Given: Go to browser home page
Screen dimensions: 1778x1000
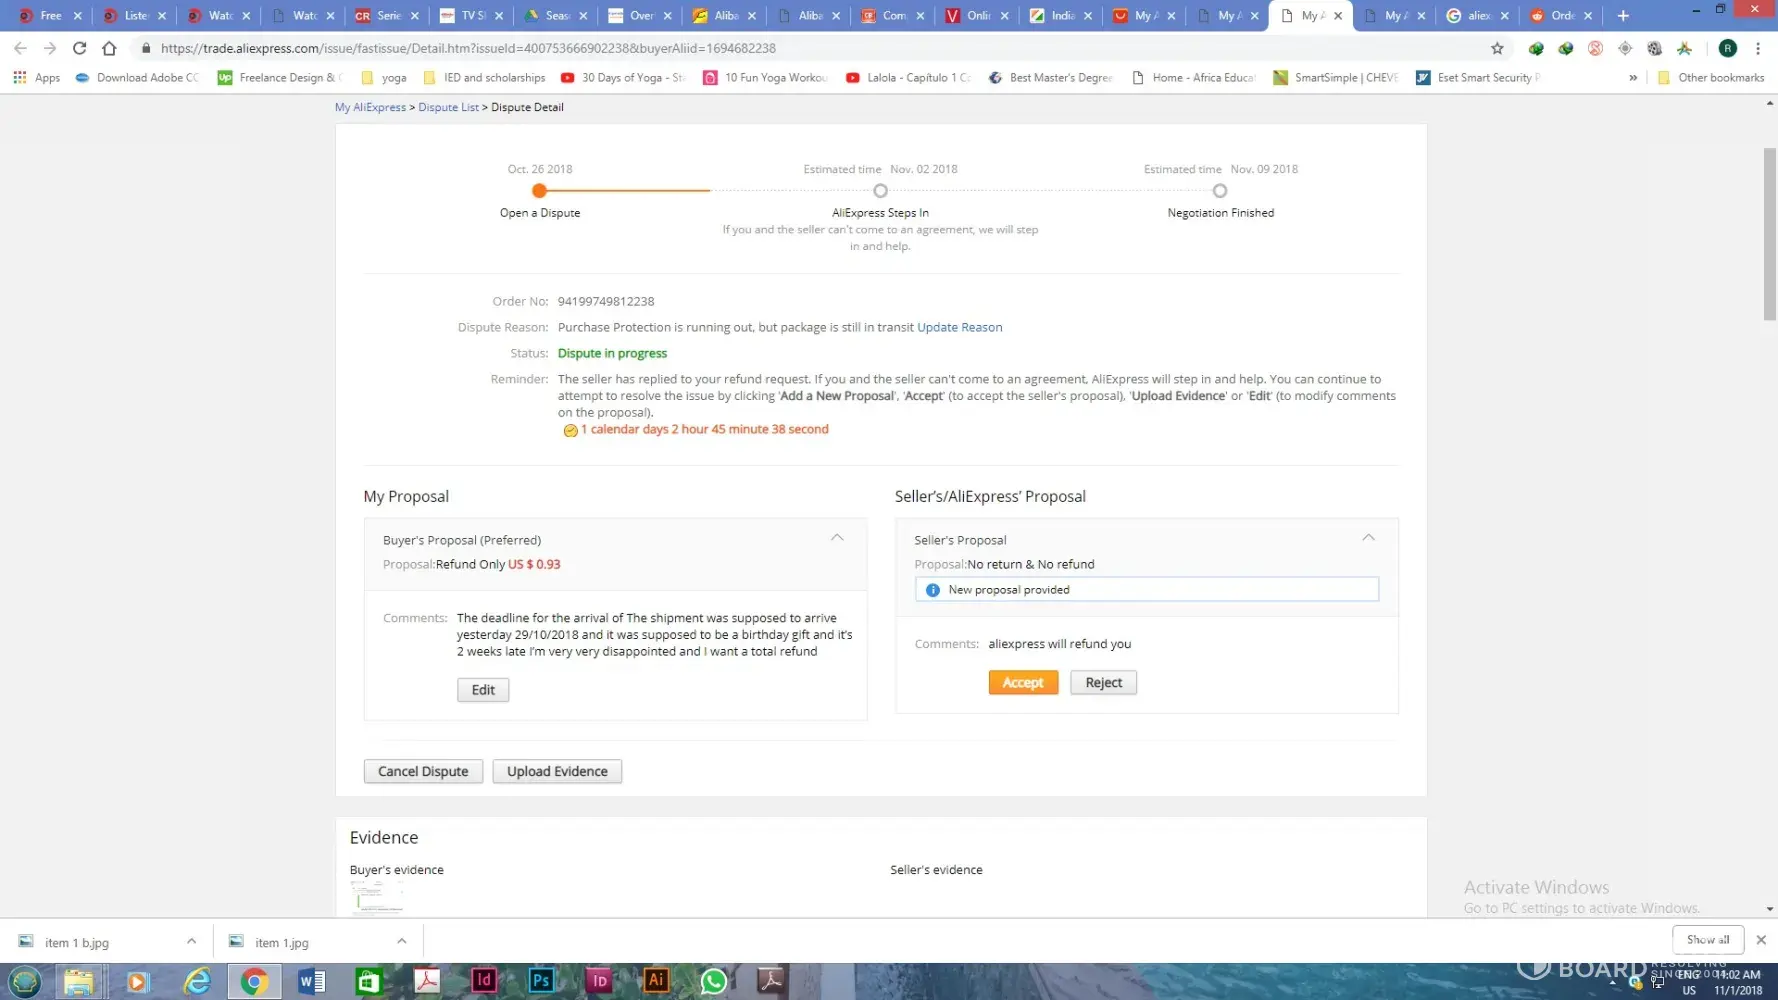Looking at the screenshot, I should coord(110,48).
